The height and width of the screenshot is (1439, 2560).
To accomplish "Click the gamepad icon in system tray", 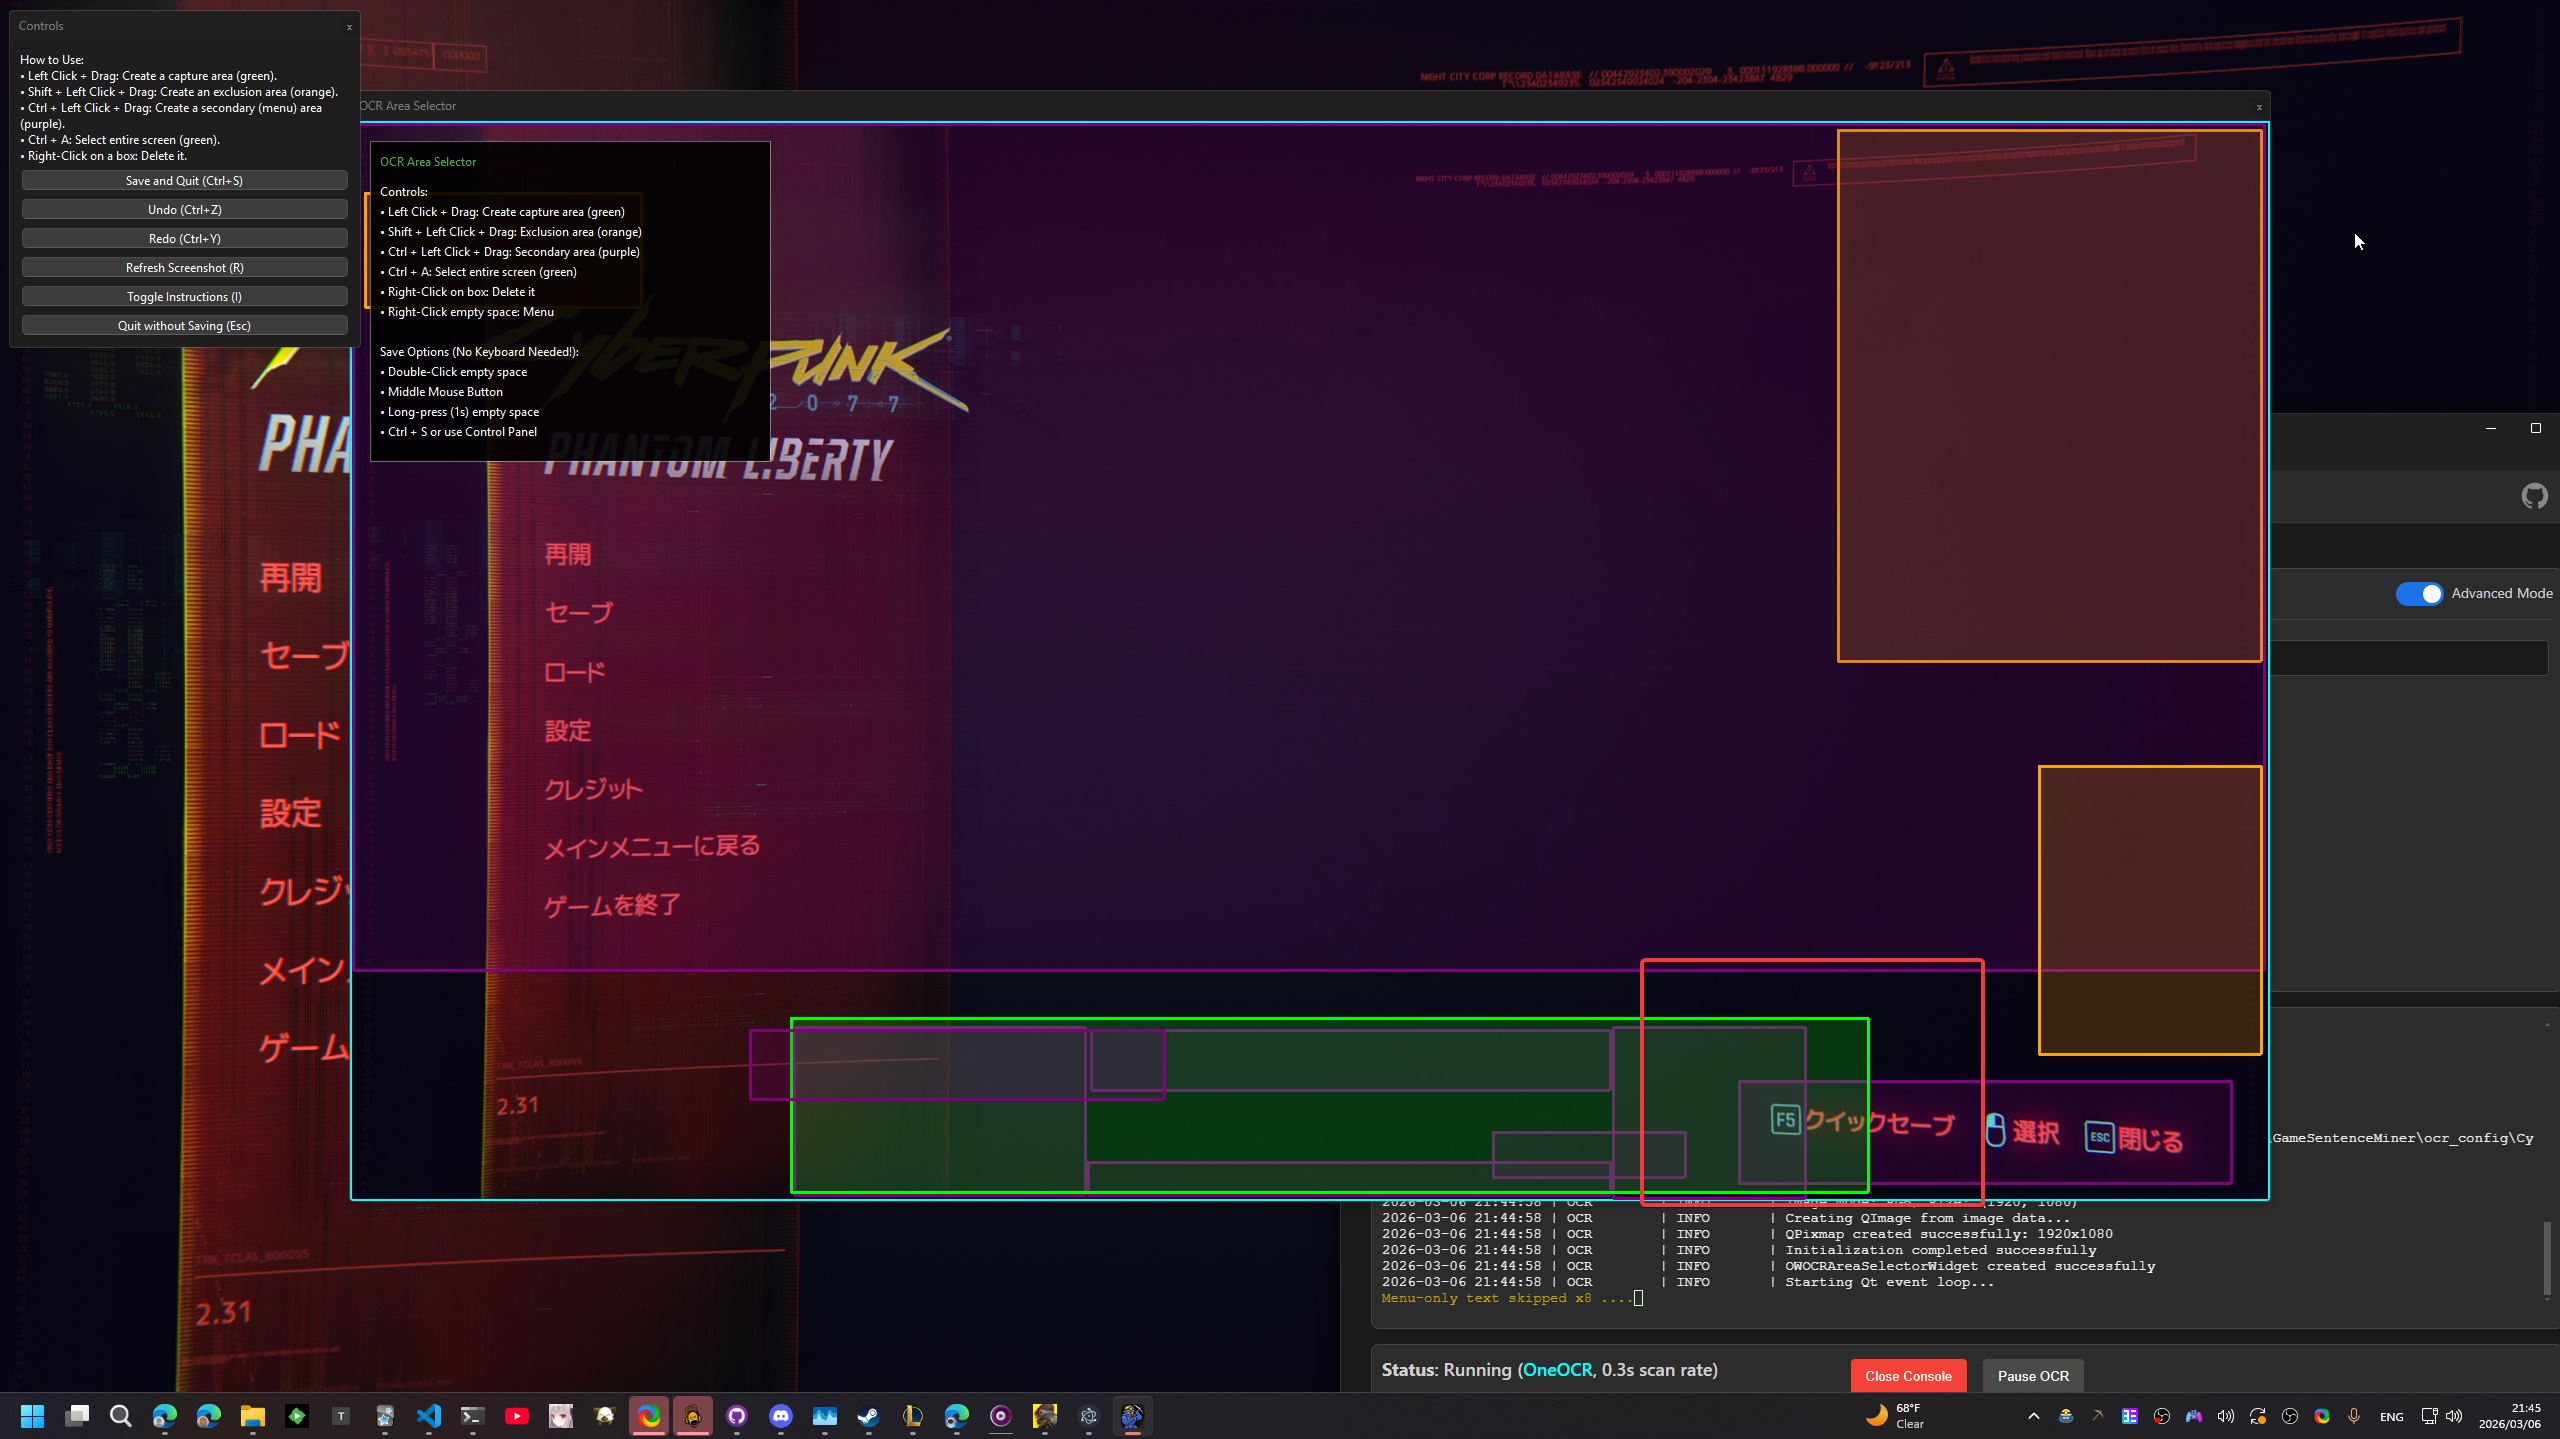I will point(2193,1415).
